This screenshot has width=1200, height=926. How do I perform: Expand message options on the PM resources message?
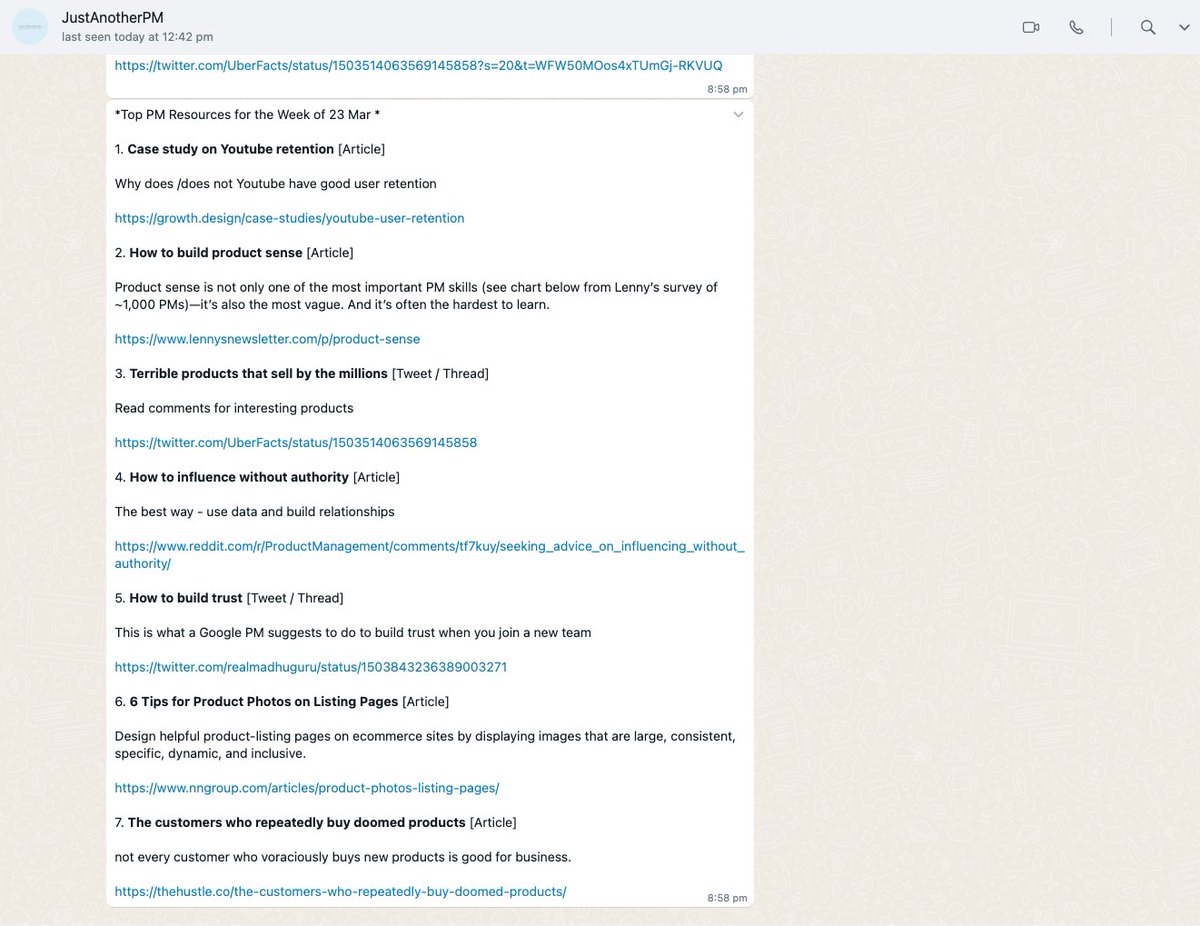tap(738, 114)
